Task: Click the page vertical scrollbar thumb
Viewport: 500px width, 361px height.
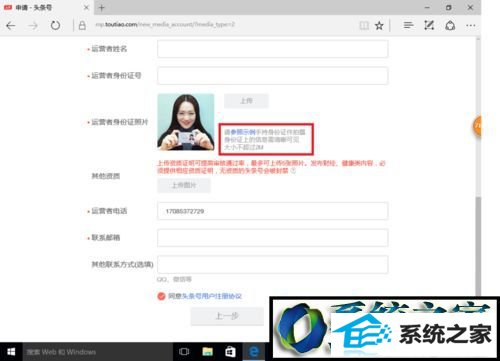Action: coord(478,246)
